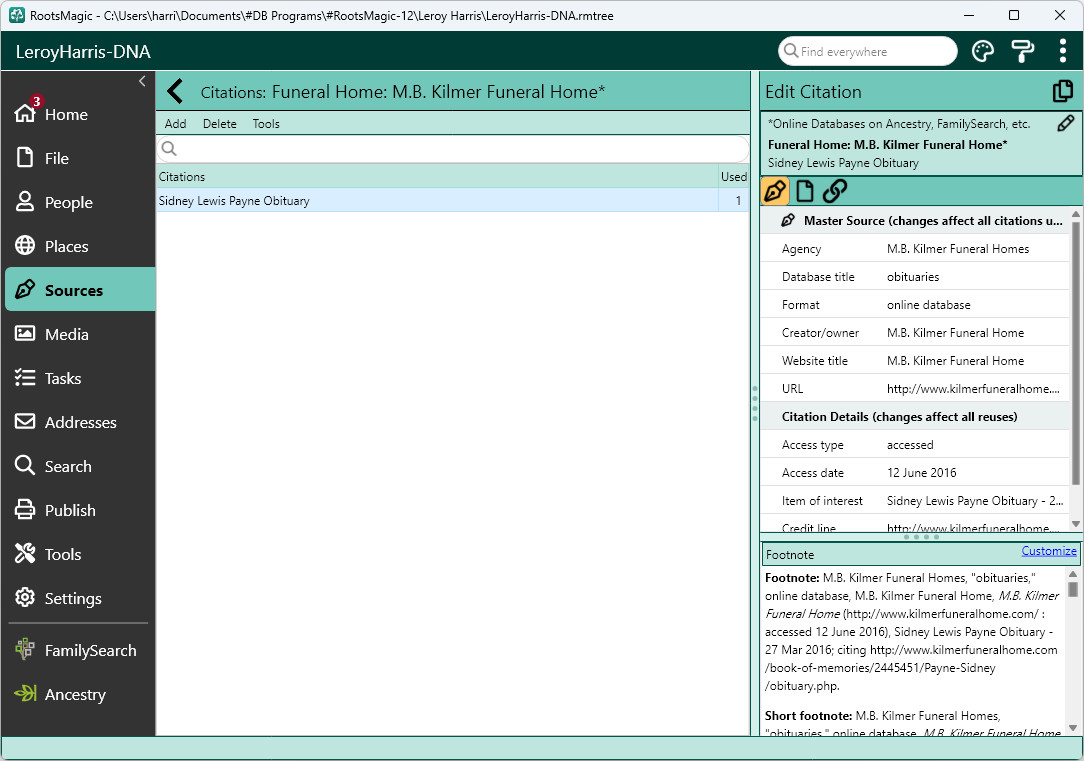
Task: Open the three-dot options menu
Action: [x=1063, y=51]
